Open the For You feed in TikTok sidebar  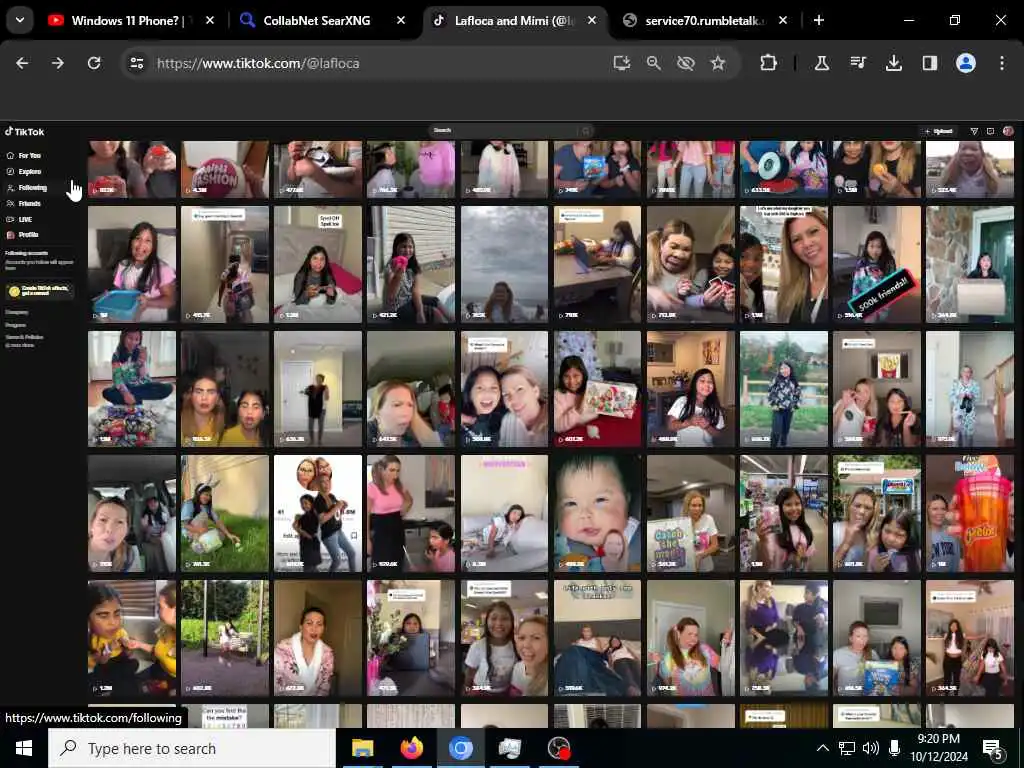point(24,155)
